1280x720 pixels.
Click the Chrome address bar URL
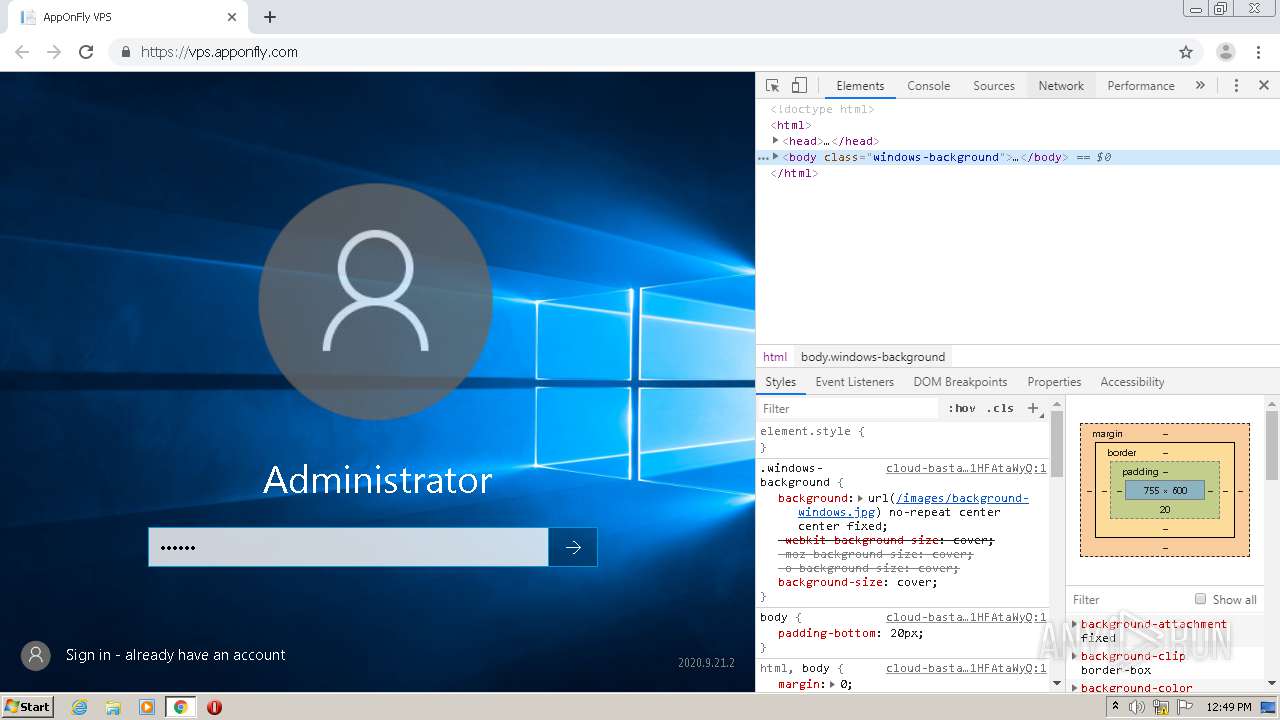(219, 52)
